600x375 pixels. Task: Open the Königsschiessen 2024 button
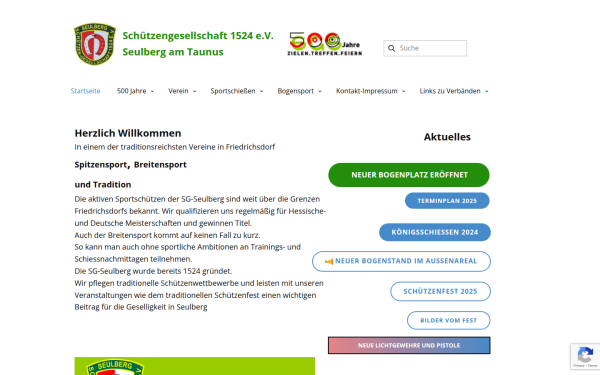coord(435,232)
